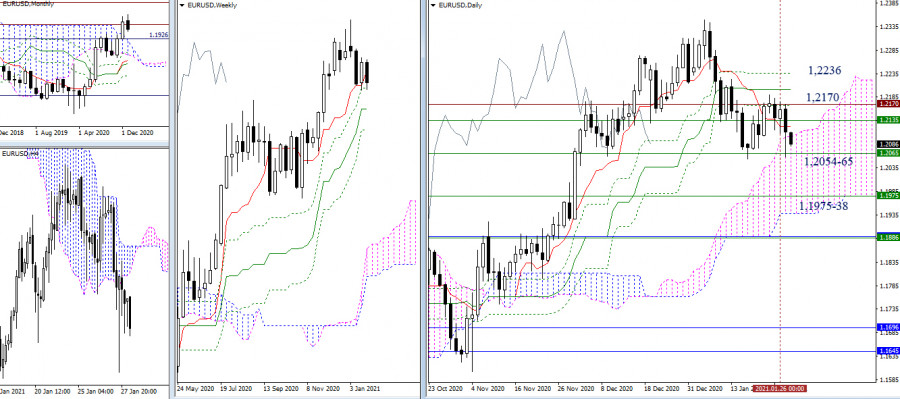Click the green 1.2135 price level label
The height and width of the screenshot is (399, 900).
(x=888, y=120)
